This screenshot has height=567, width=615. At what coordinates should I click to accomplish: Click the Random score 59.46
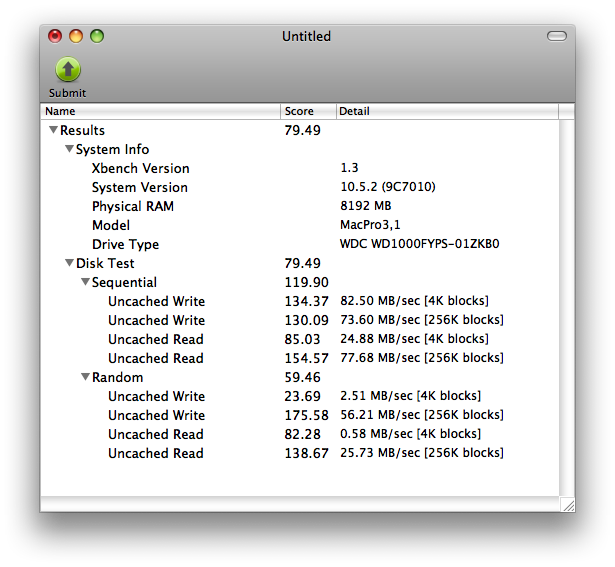click(302, 377)
